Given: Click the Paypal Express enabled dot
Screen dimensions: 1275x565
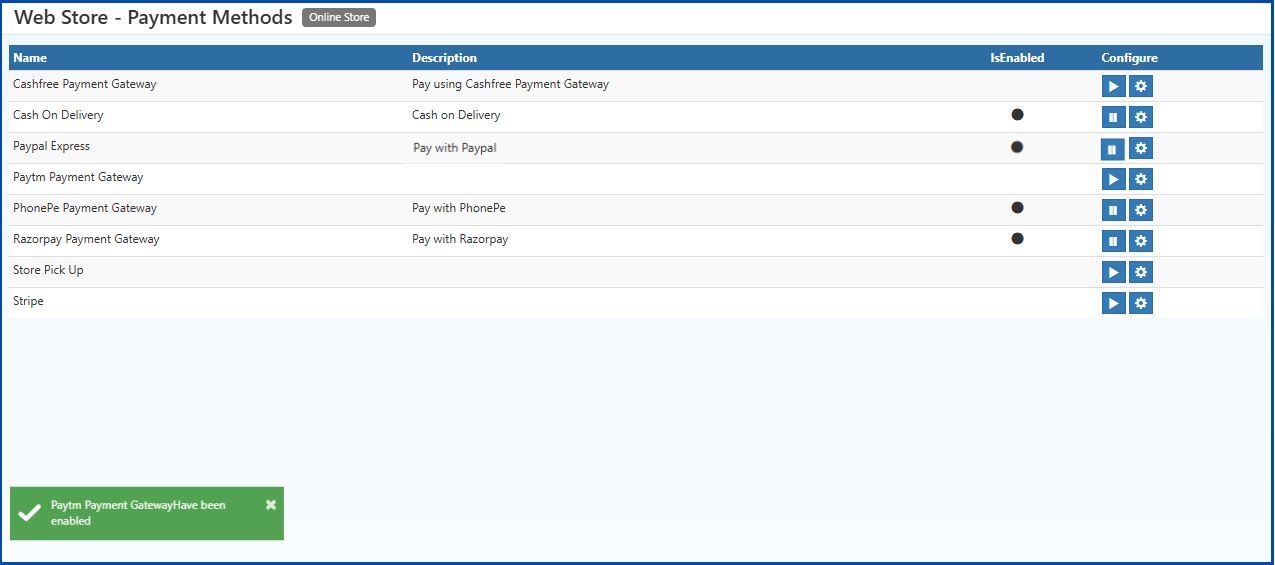Looking at the screenshot, I should coord(1017,146).
